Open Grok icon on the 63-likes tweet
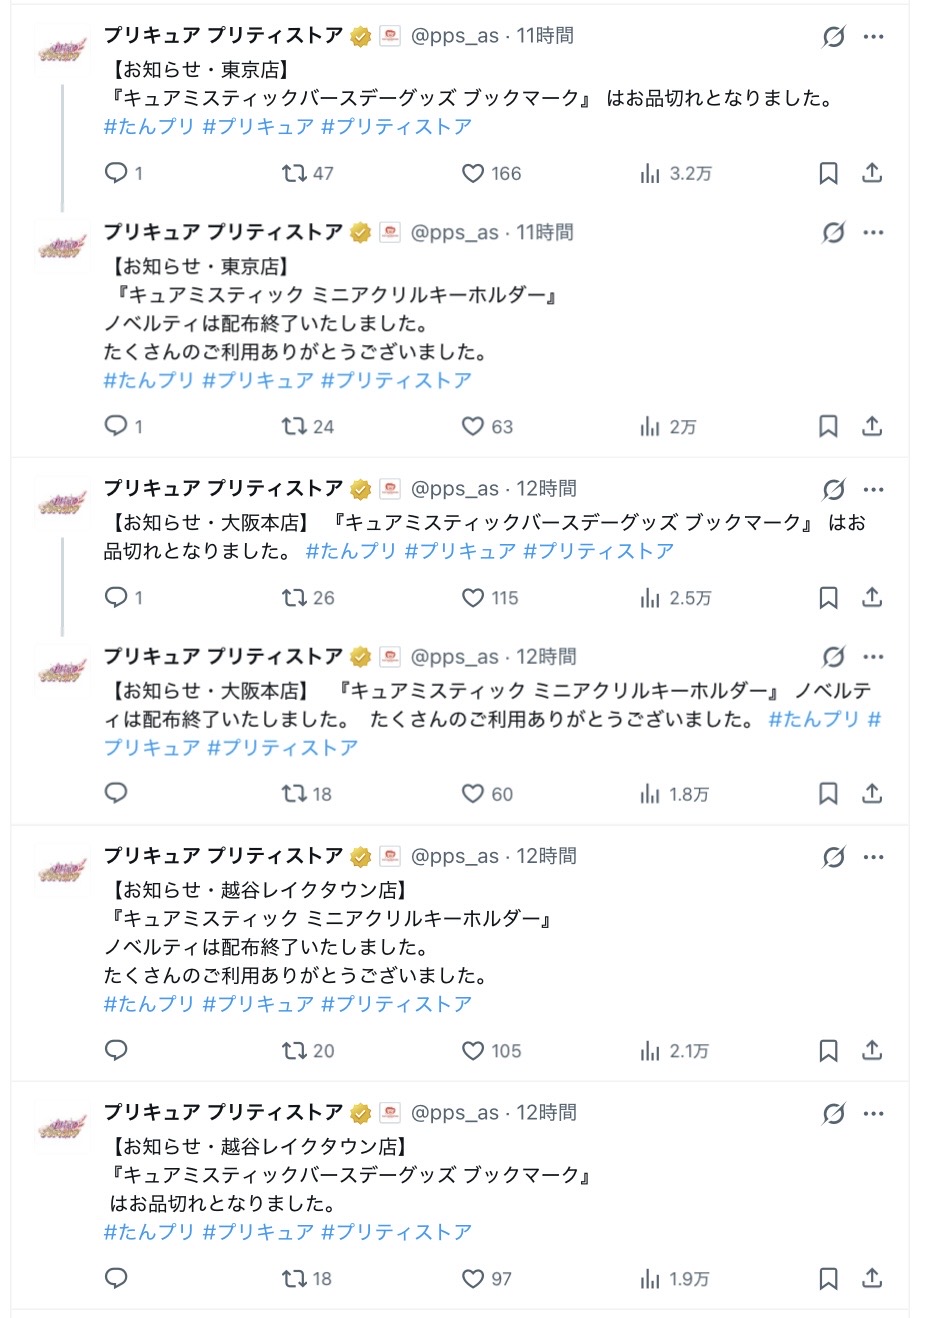The height and width of the screenshot is (1318, 944). tap(833, 233)
